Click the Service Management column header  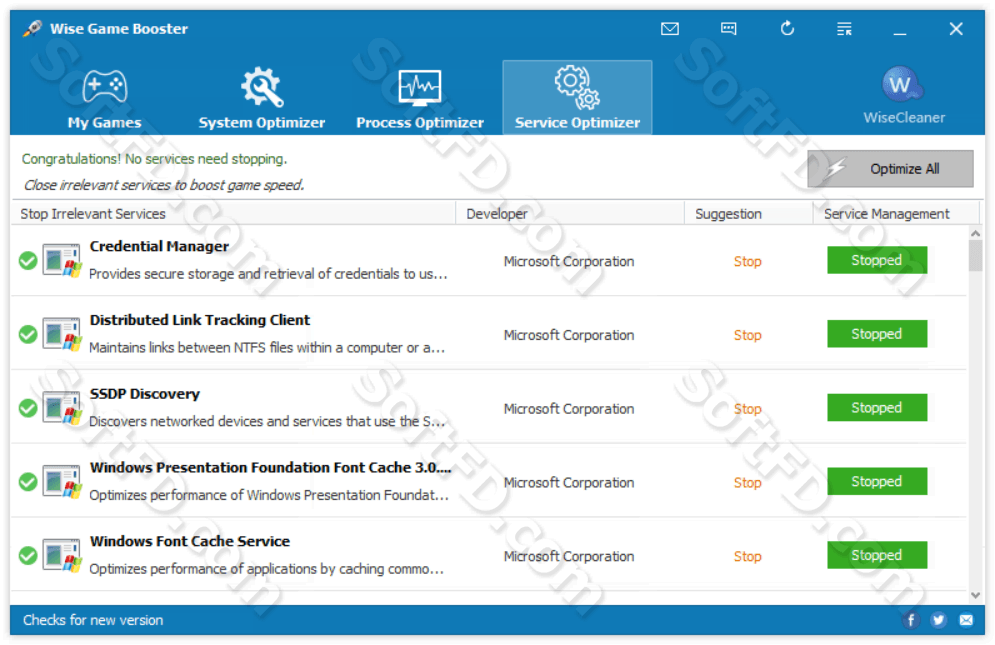(896, 214)
